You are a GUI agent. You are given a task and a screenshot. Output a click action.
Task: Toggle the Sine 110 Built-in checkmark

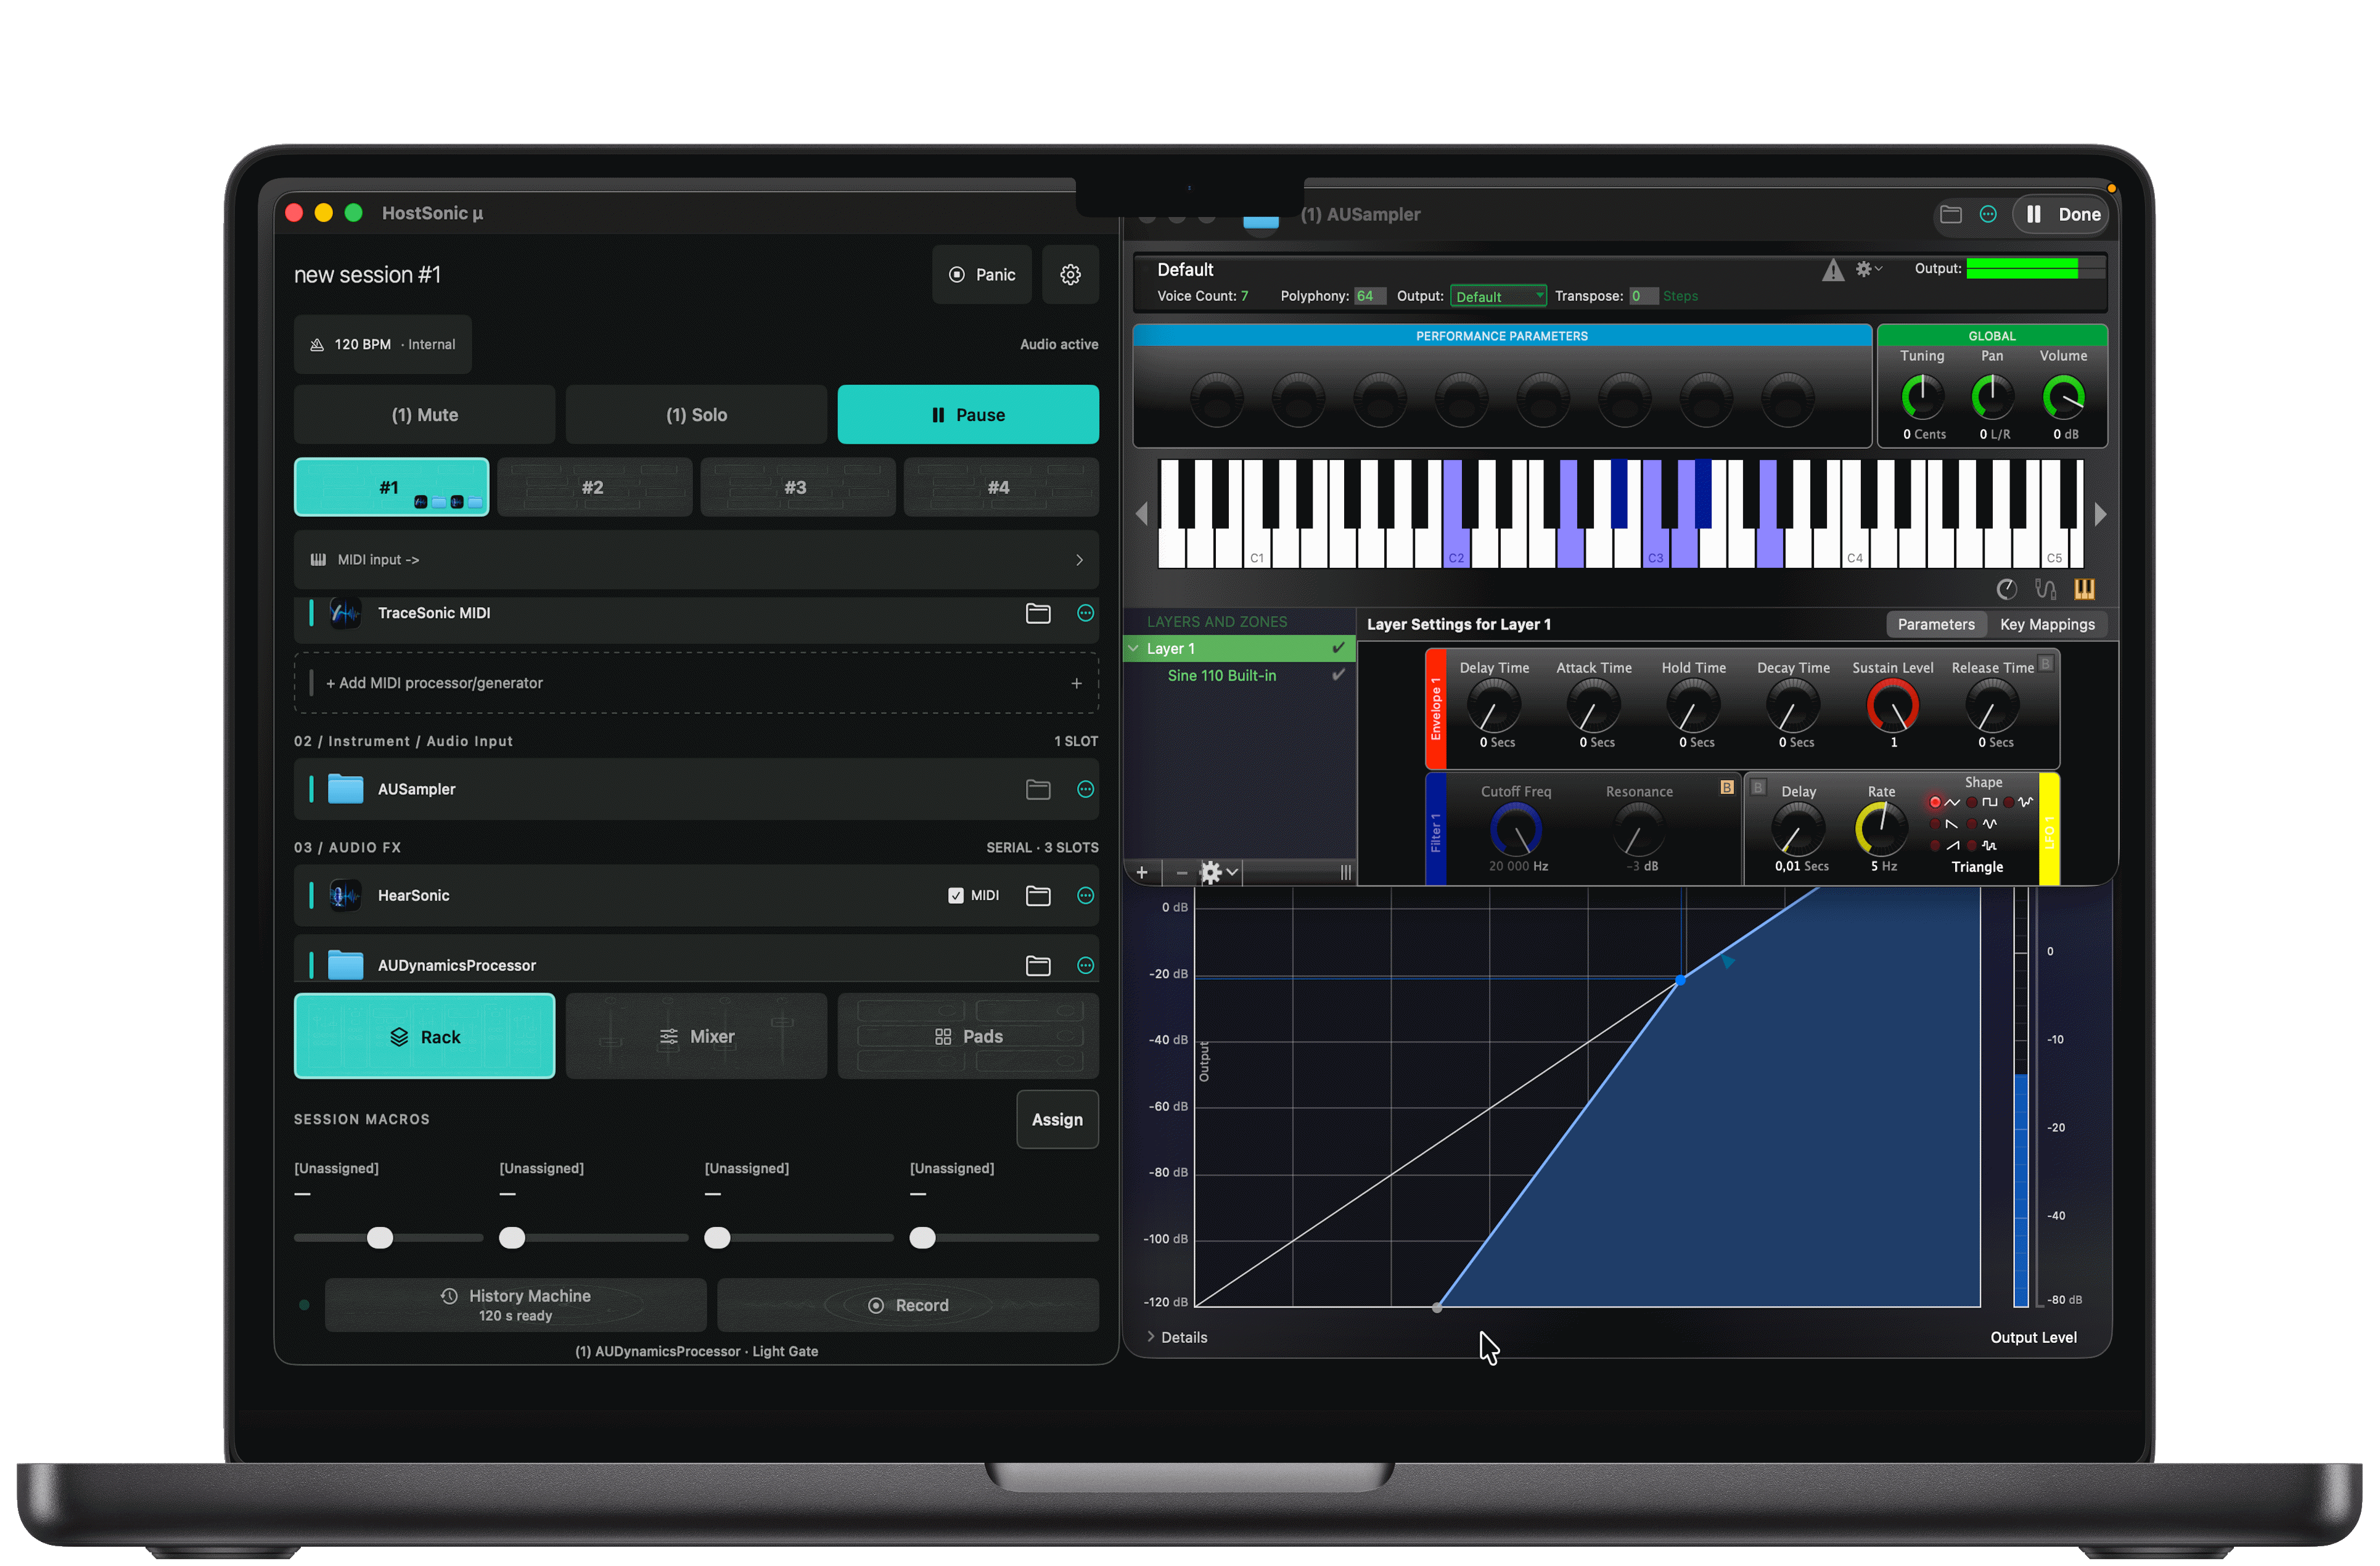(1338, 675)
